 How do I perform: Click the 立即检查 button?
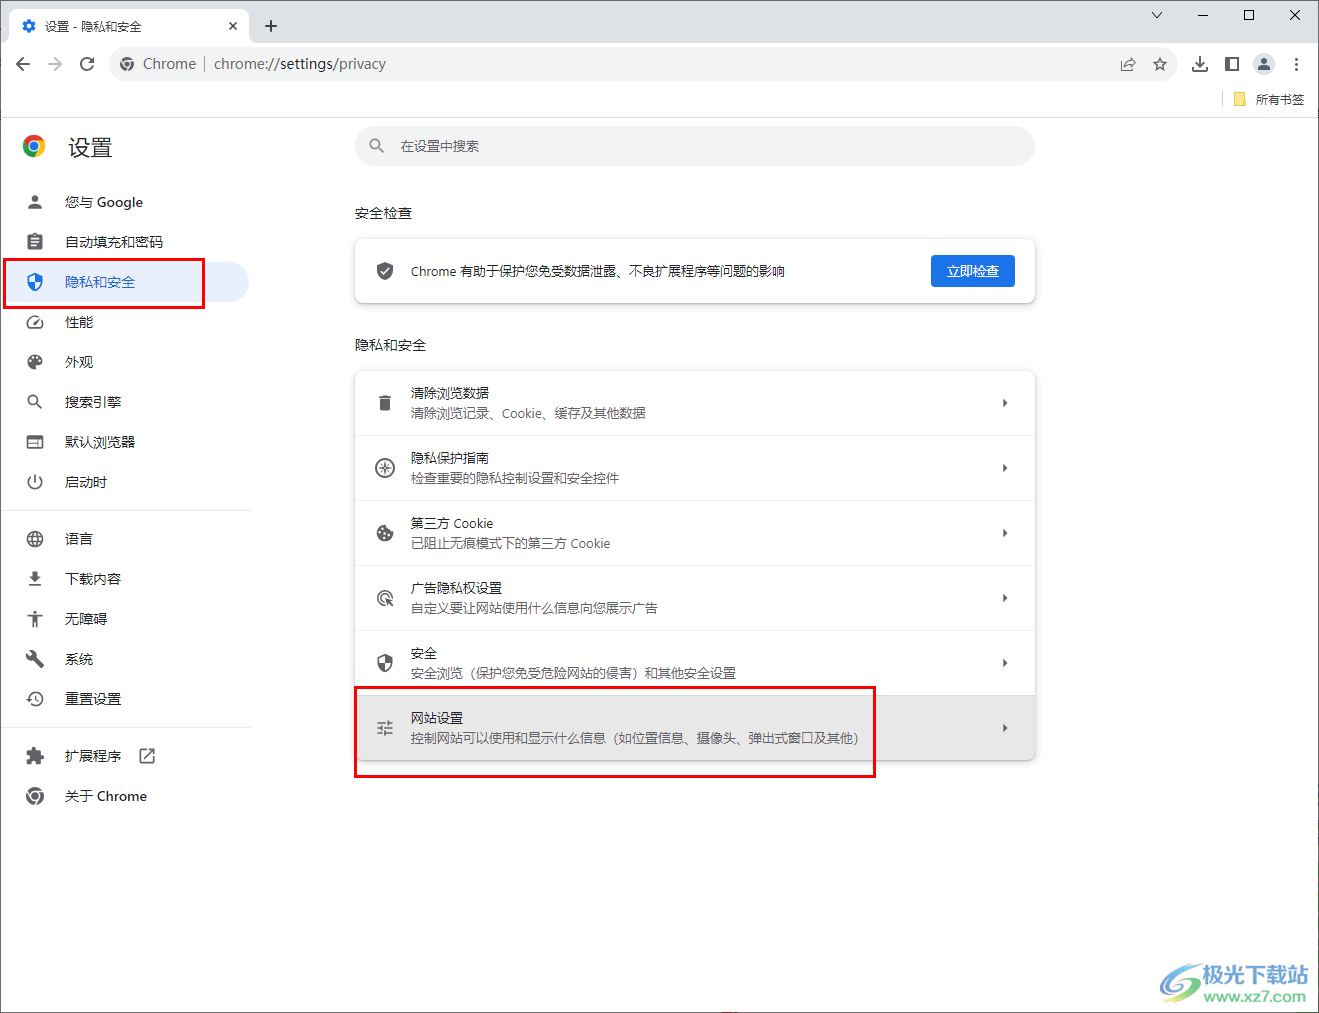(973, 271)
